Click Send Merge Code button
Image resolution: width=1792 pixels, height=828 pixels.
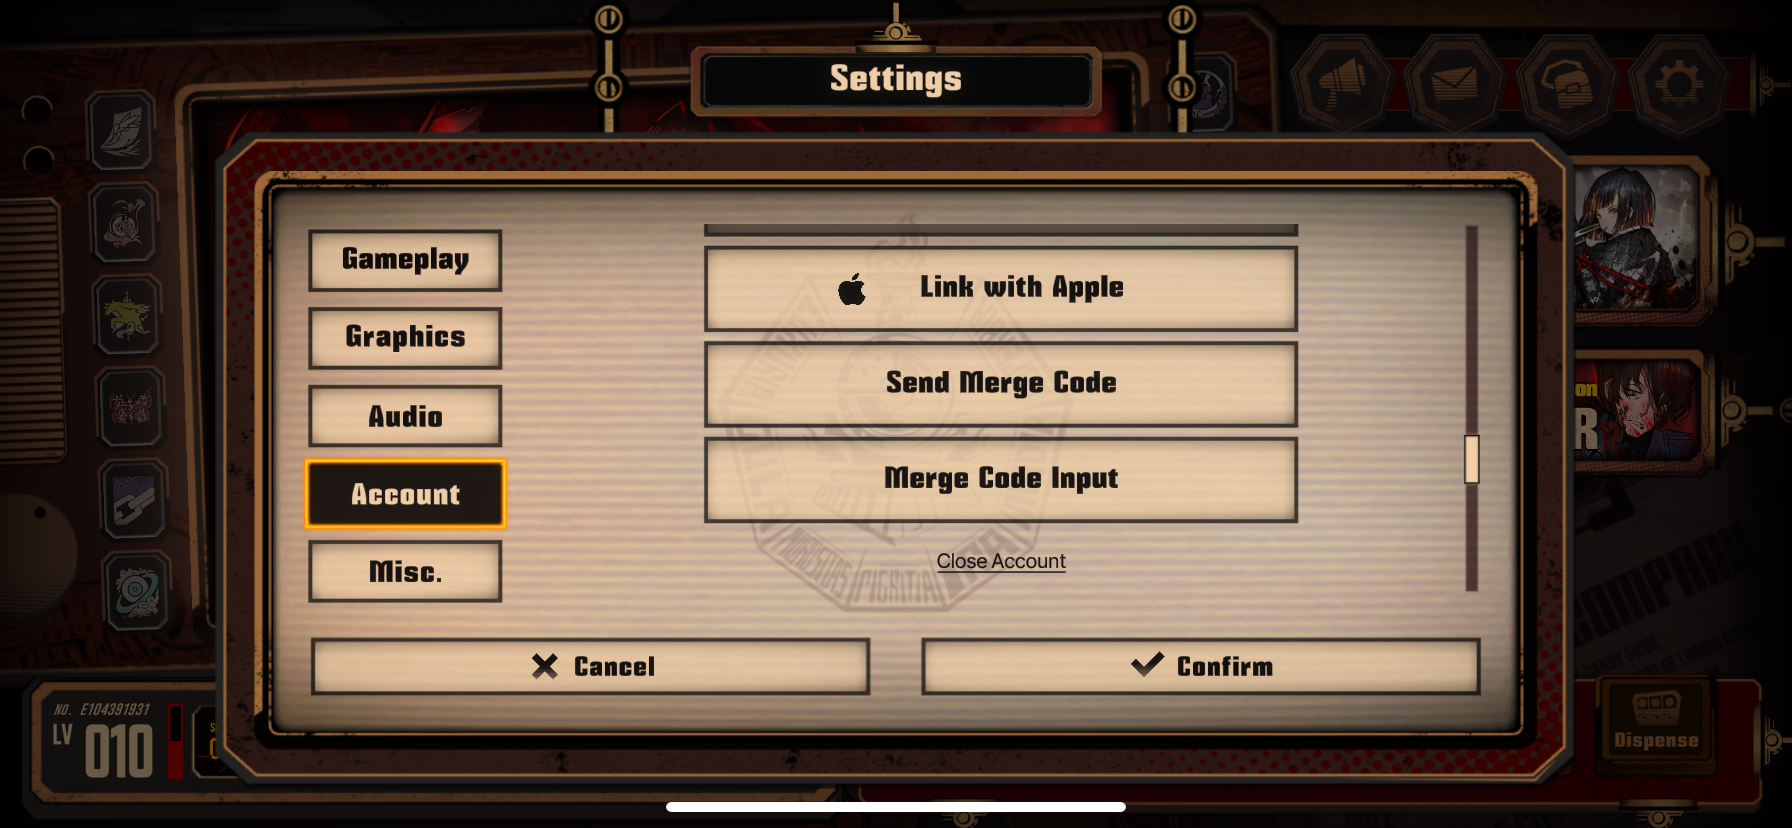(1001, 384)
